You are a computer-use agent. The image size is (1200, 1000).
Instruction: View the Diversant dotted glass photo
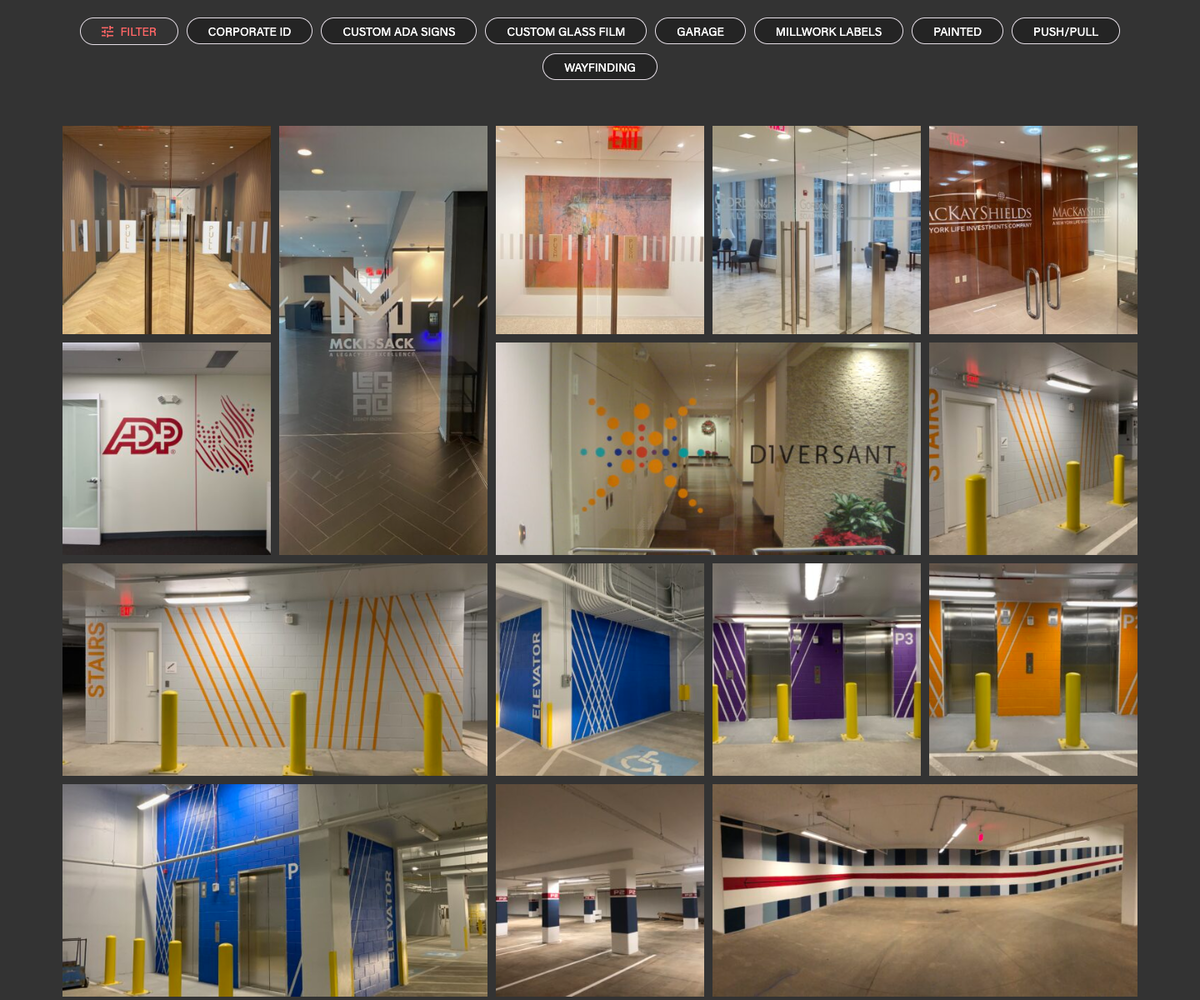(708, 449)
